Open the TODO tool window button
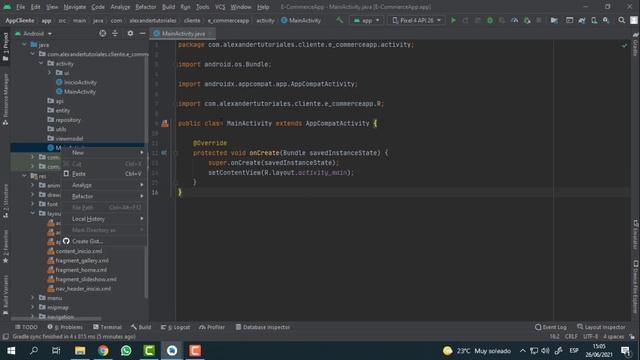 pyautogui.click(x=26, y=327)
